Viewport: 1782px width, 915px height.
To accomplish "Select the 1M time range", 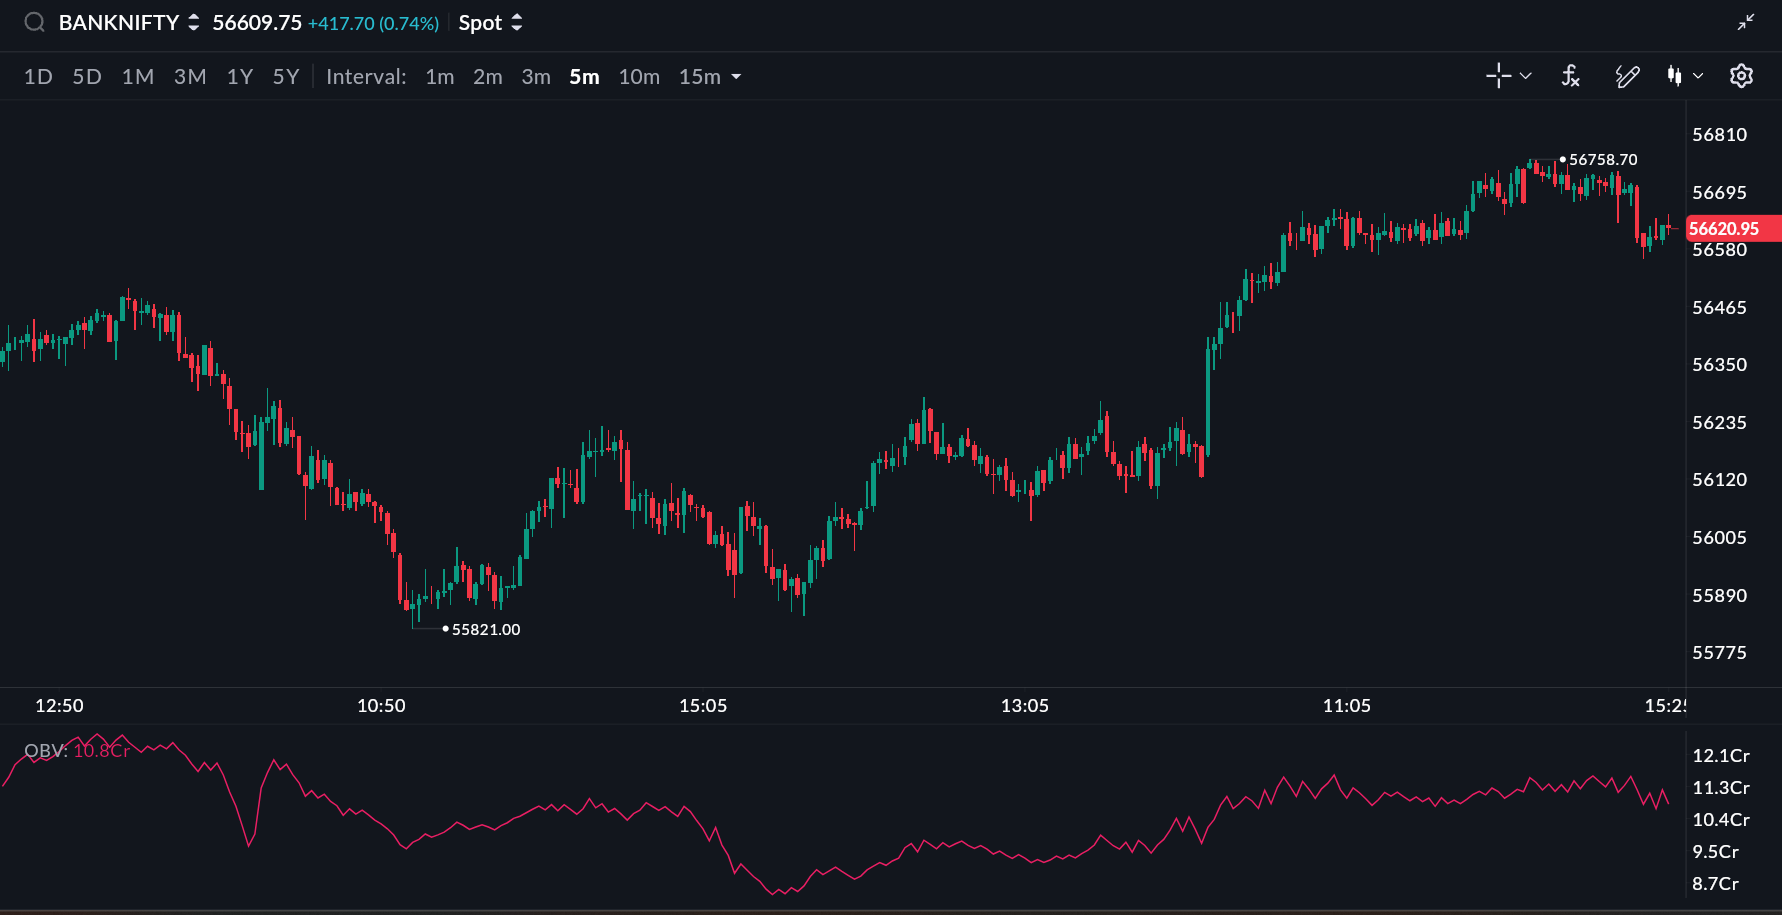I will click(x=138, y=77).
